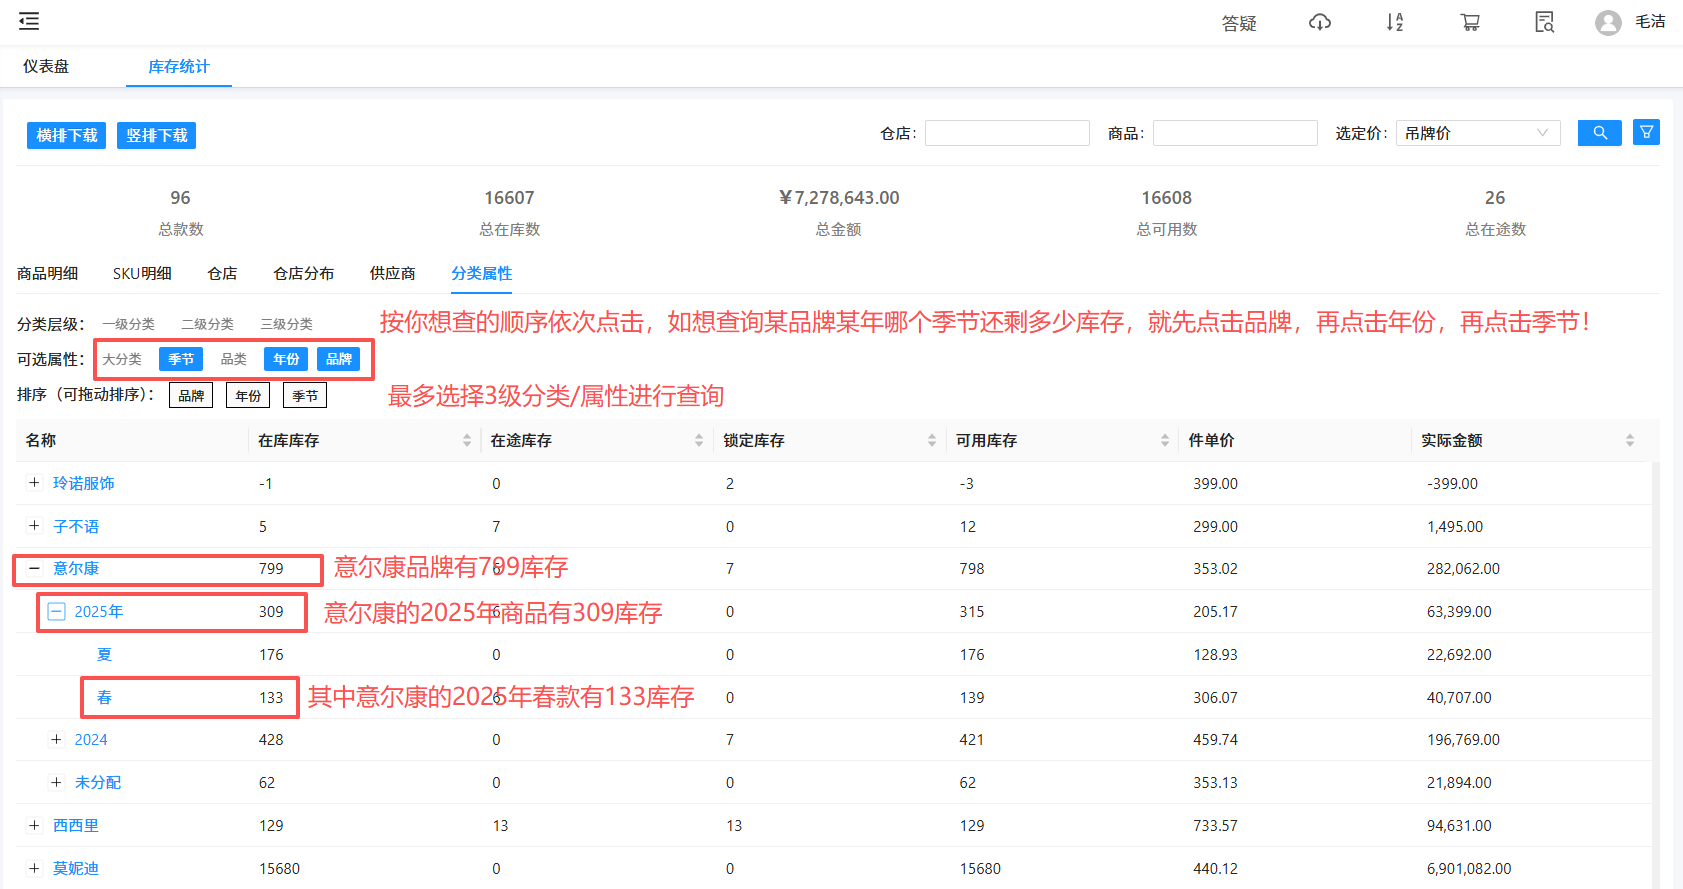Screen dimensions: 1683x889
Task: Open the cloud download icon
Action: pyautogui.click(x=1320, y=22)
